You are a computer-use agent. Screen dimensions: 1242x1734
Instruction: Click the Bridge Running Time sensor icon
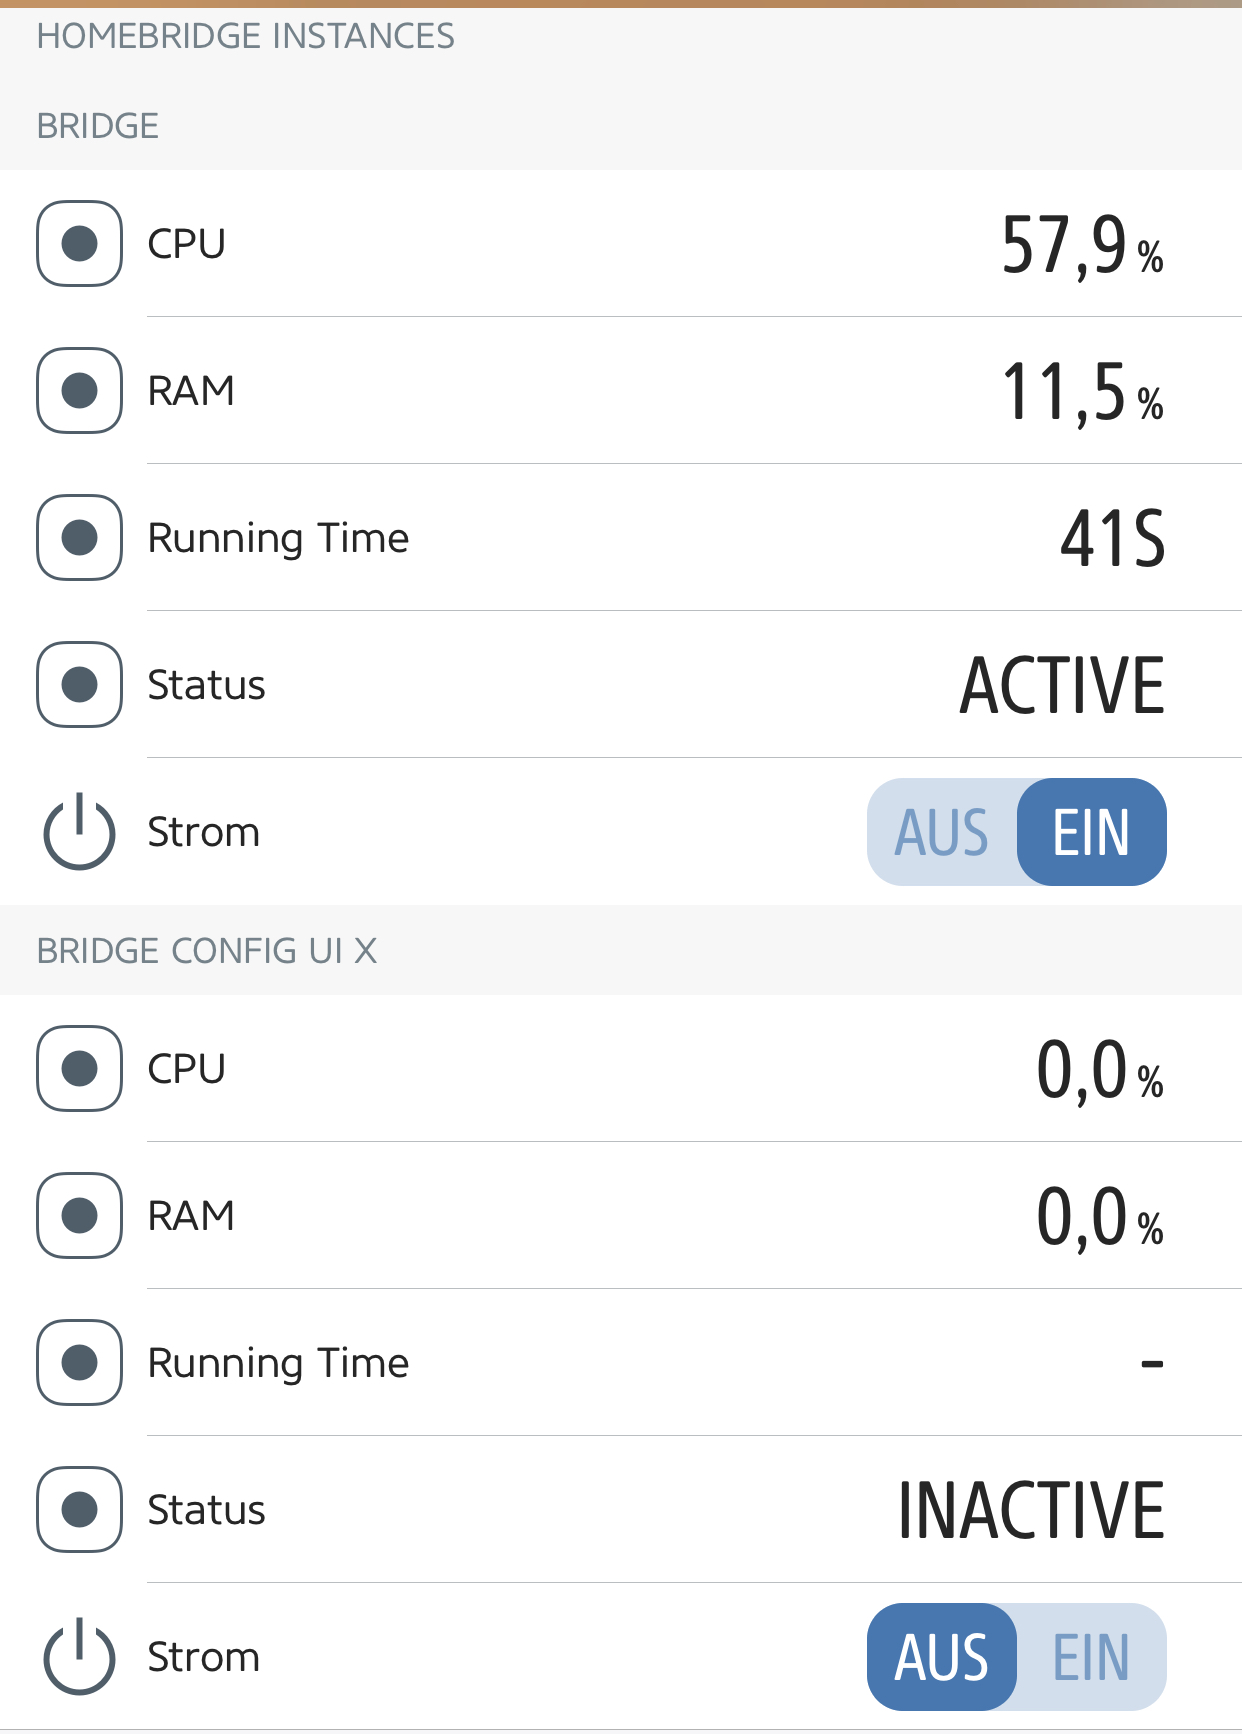[79, 538]
